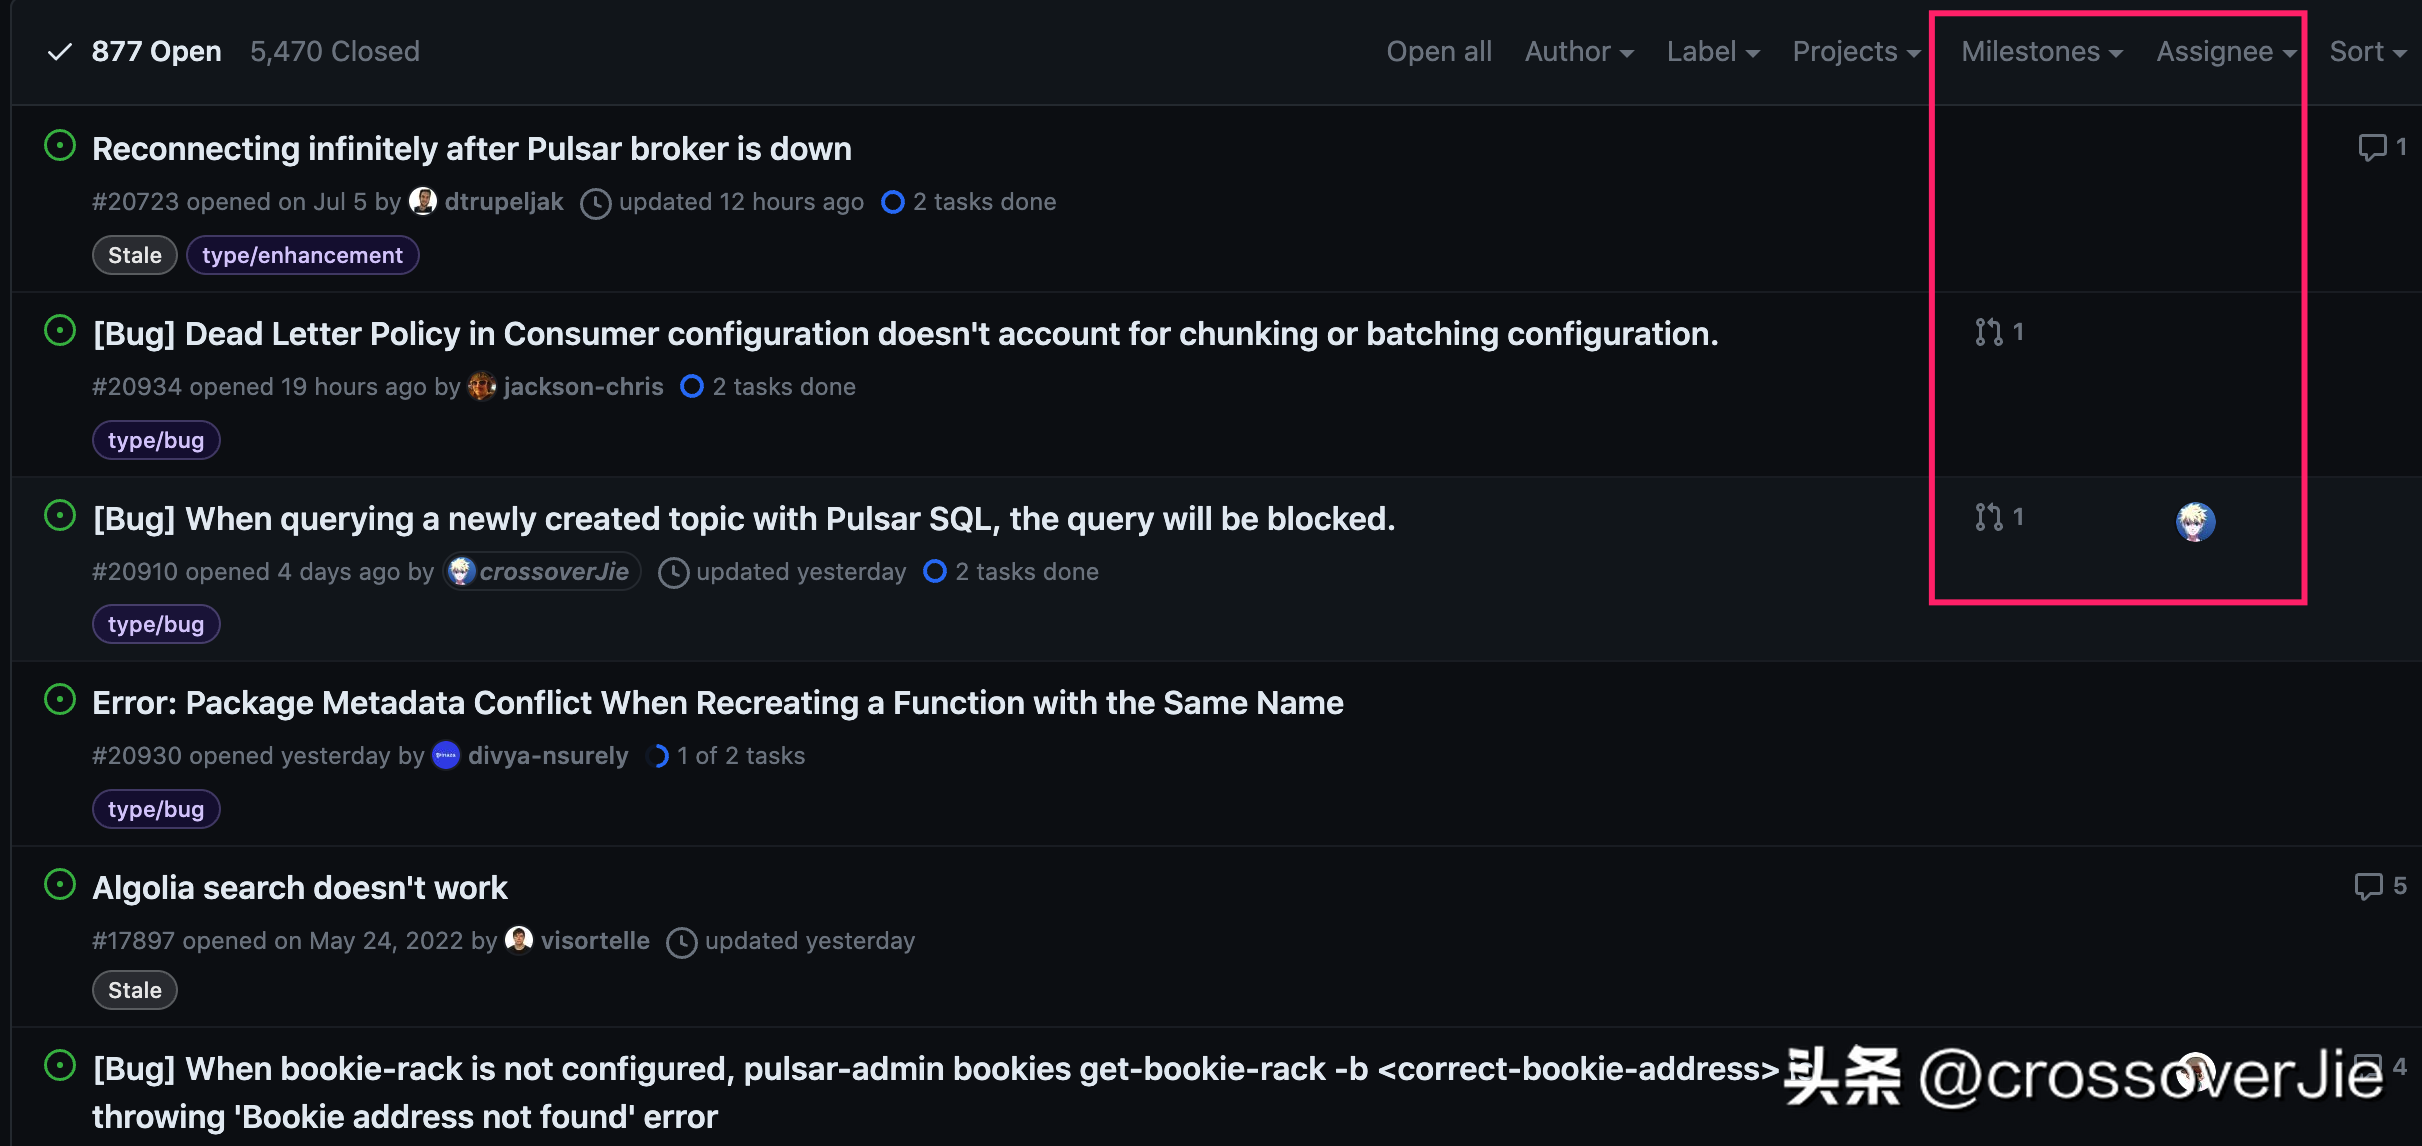This screenshot has width=2422, height=1146.
Task: Switch to the 5,470 Closed filter
Action: coord(335,51)
